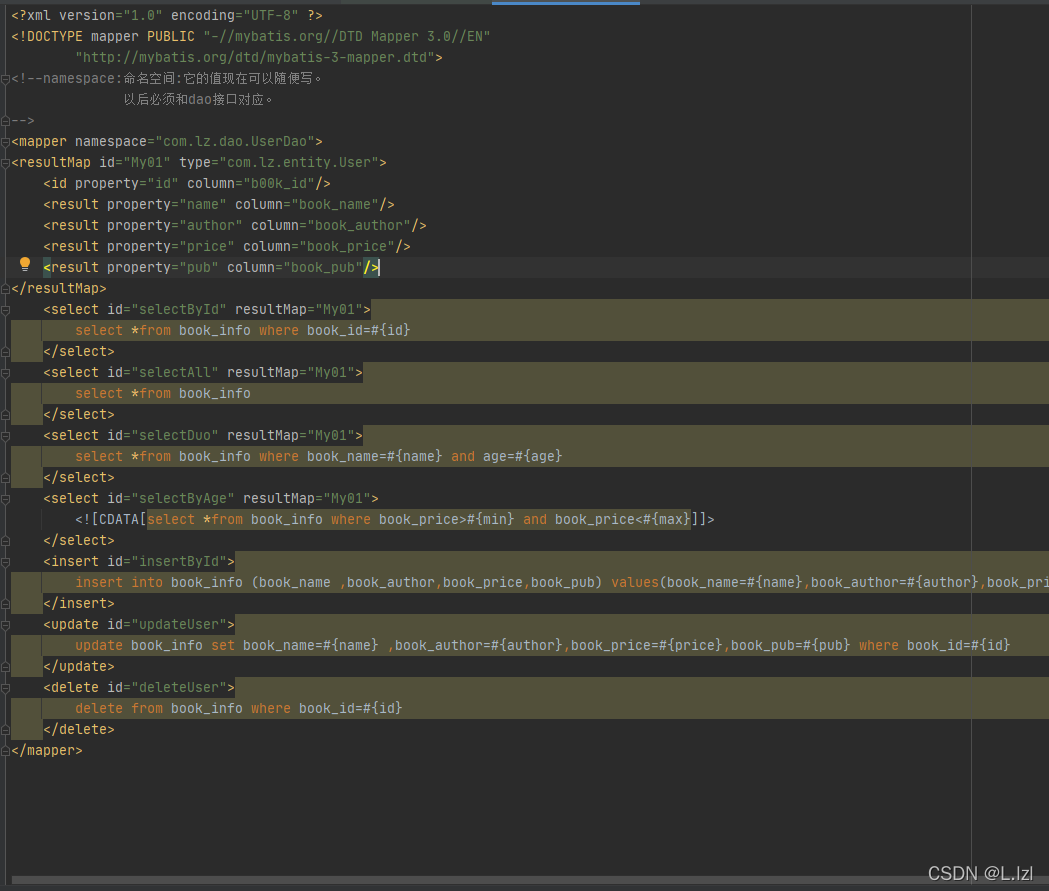1049x891 pixels.
Task: Fold the selectById select element
Action: tap(5, 310)
